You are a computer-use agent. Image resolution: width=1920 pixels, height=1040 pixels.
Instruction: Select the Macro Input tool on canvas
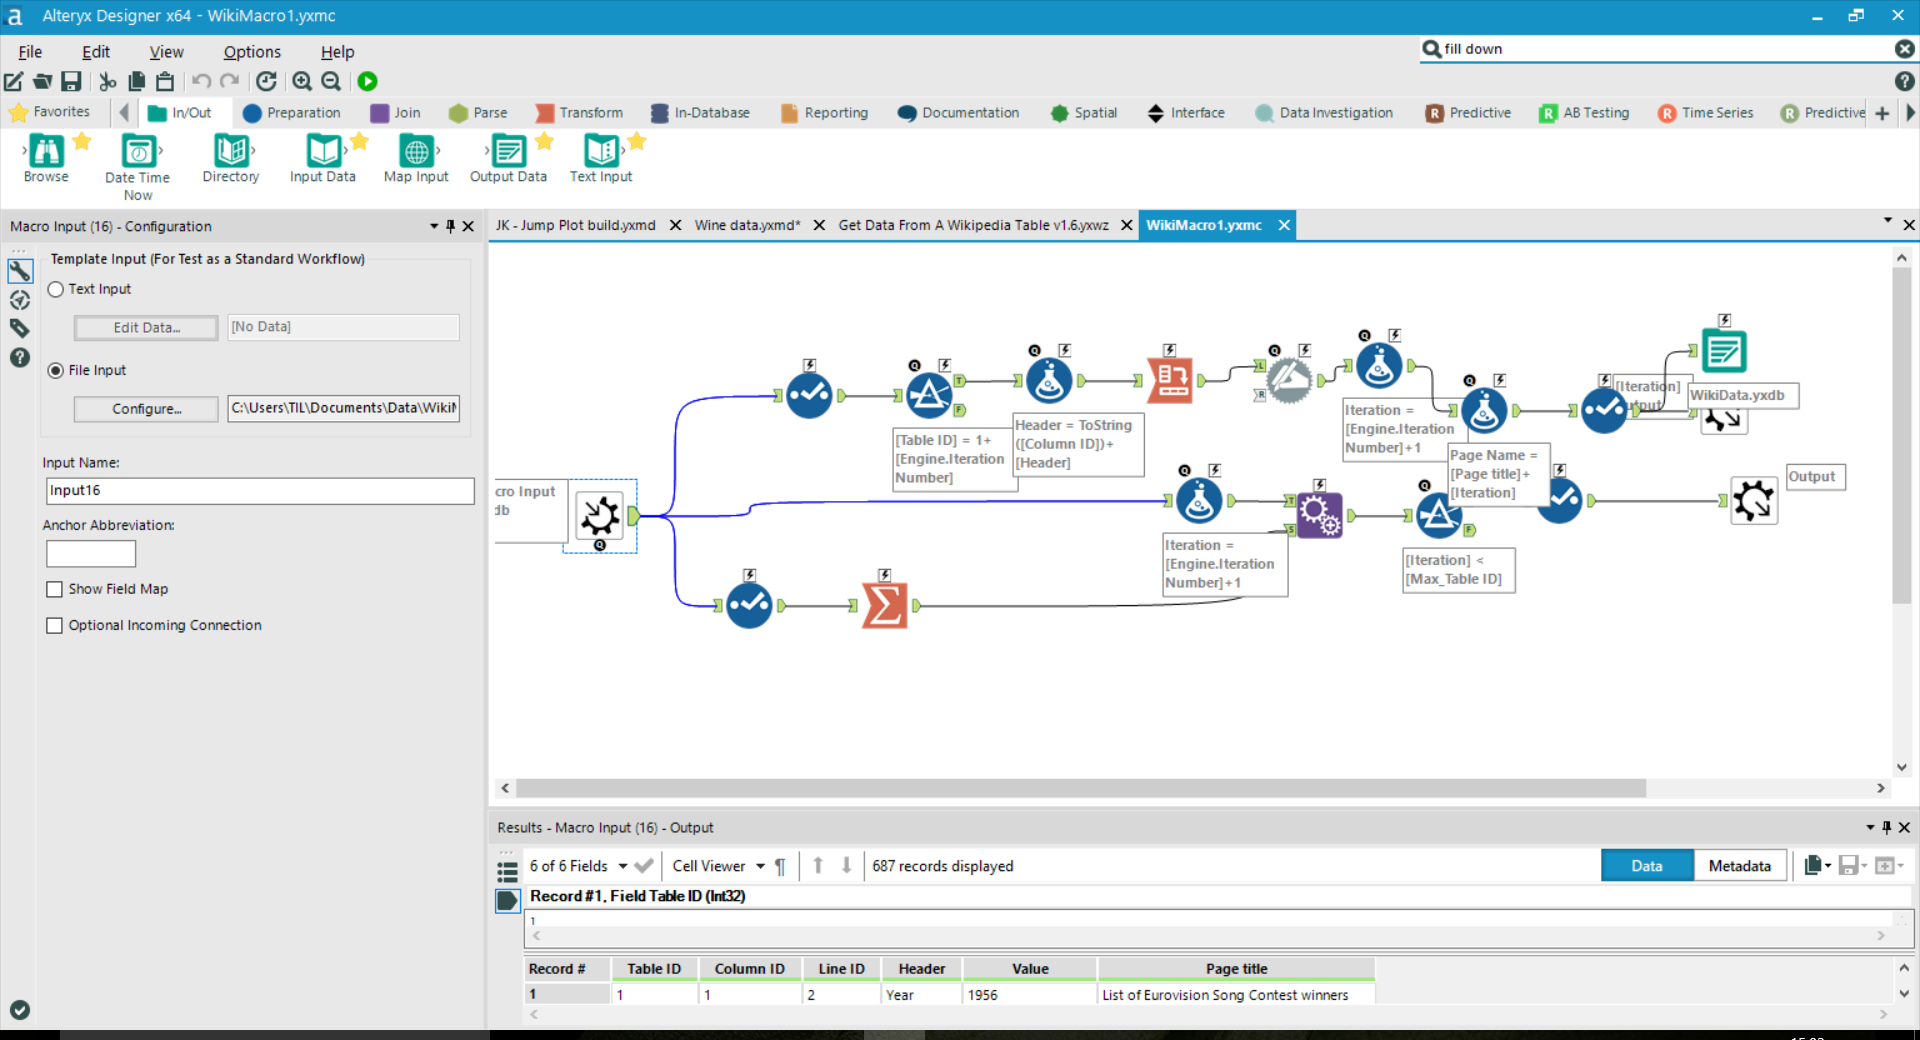(600, 516)
